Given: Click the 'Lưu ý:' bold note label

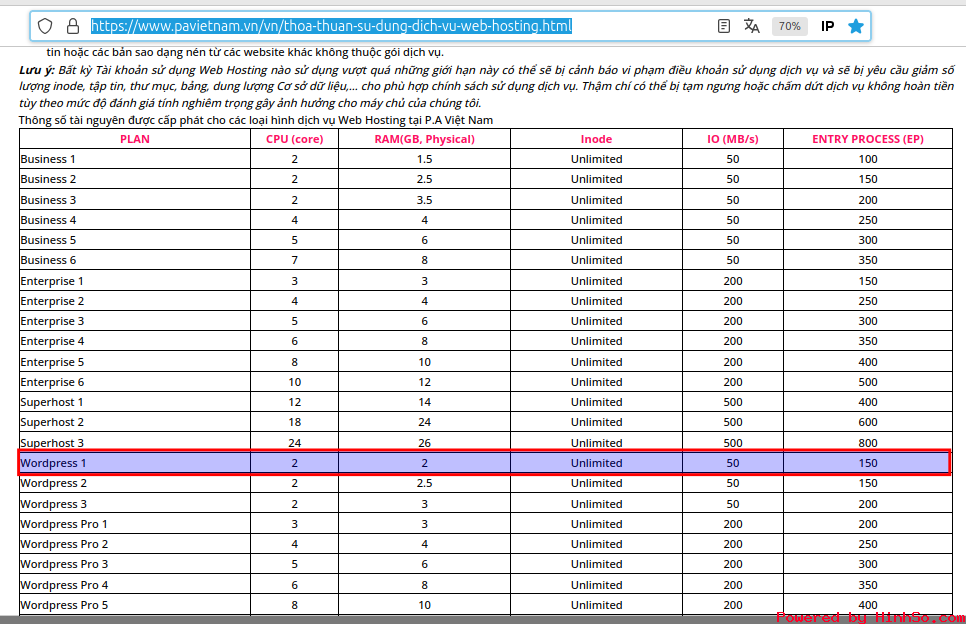Looking at the screenshot, I should coord(36,70).
